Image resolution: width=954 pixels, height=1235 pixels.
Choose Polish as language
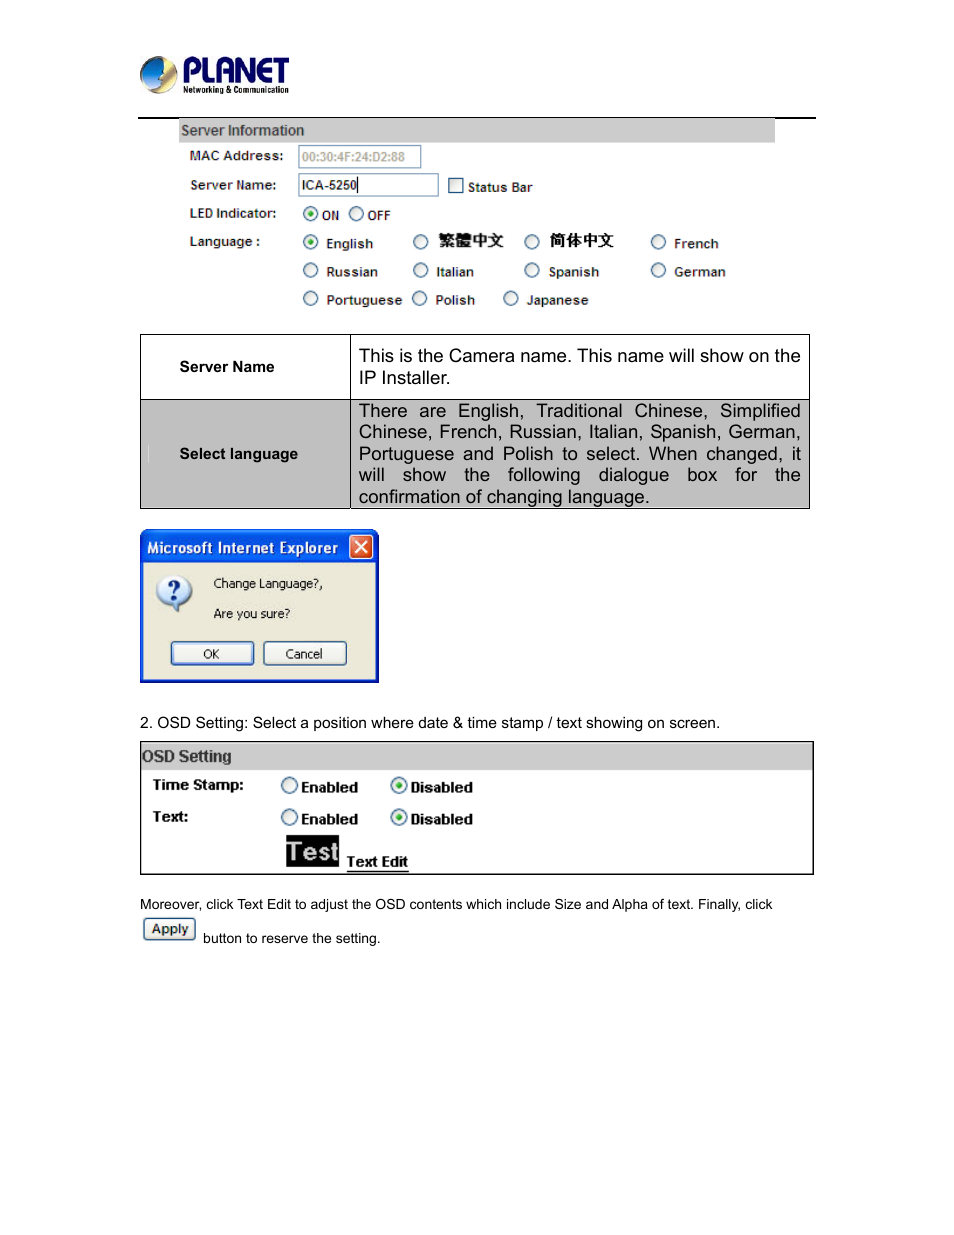pos(420,298)
